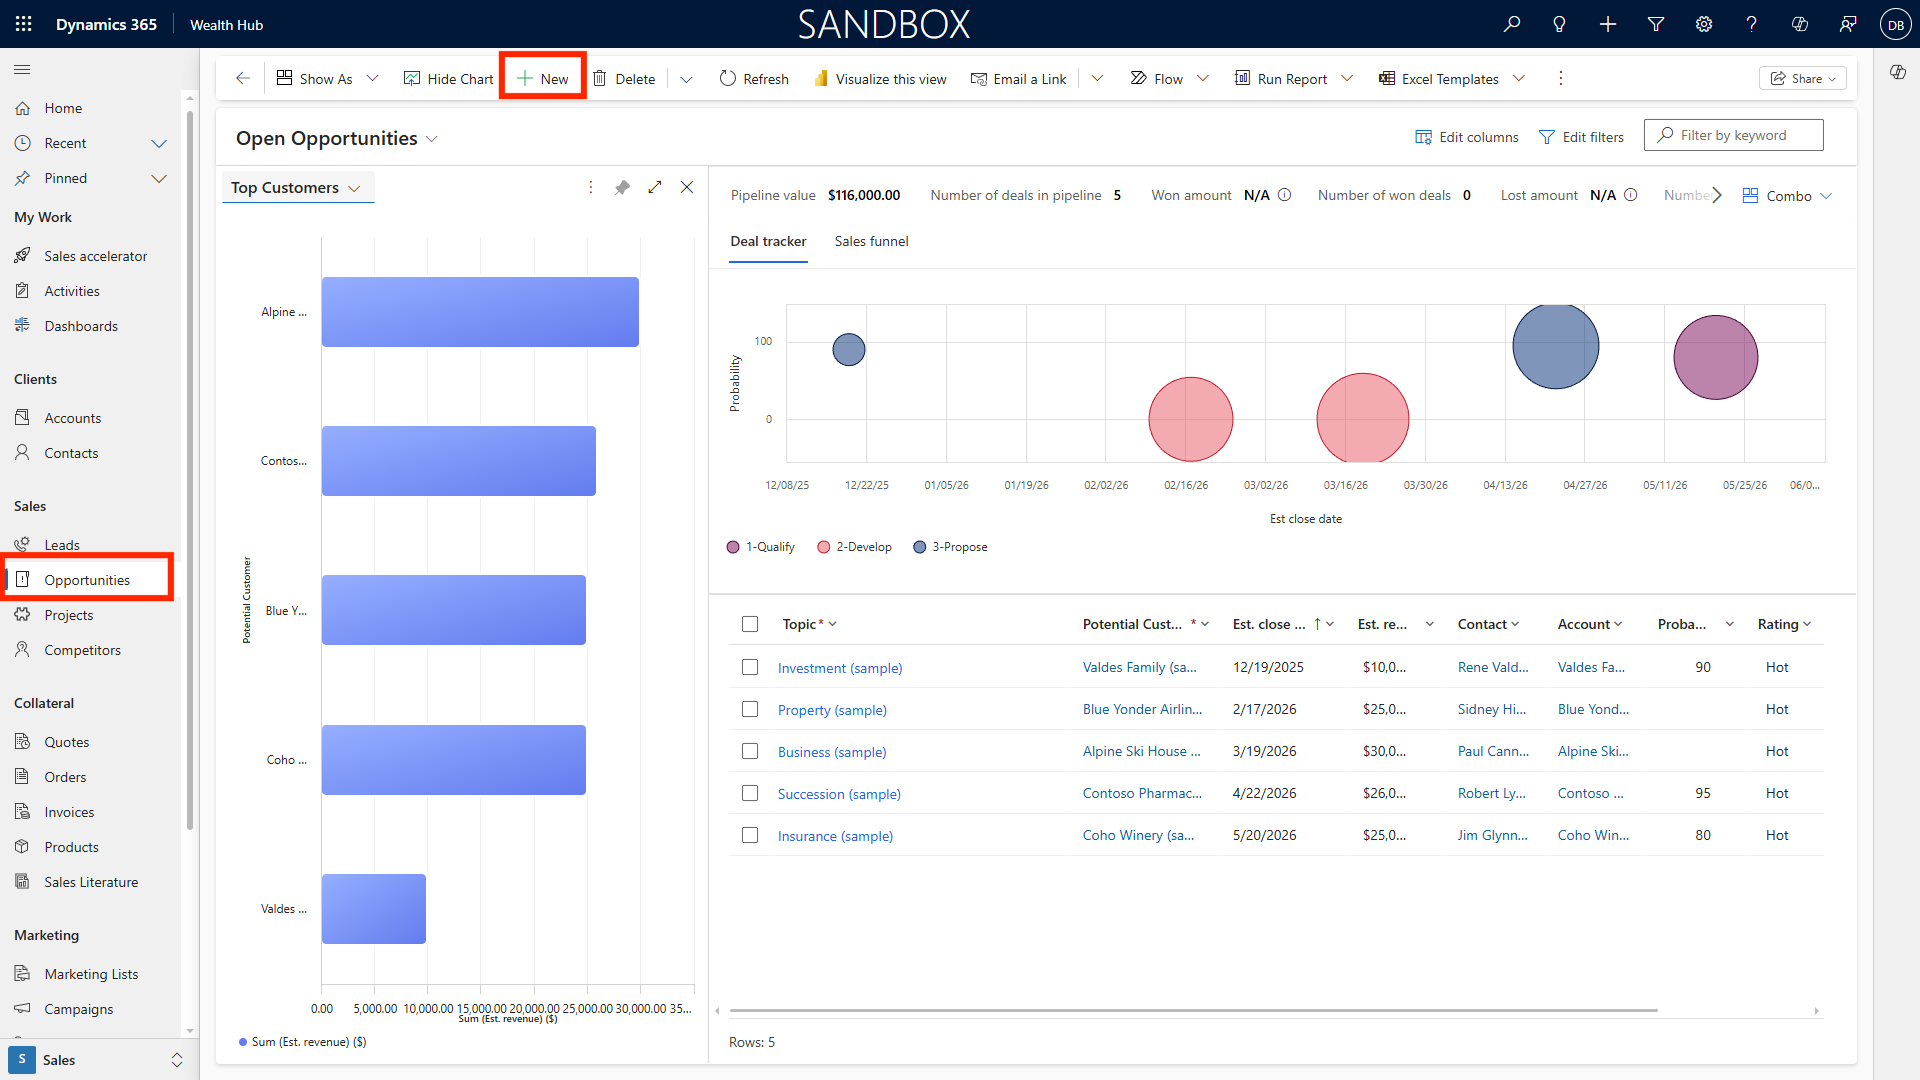1920x1080 pixels.
Task: Open the Property (sample) opportunity link
Action: pyautogui.click(x=832, y=710)
